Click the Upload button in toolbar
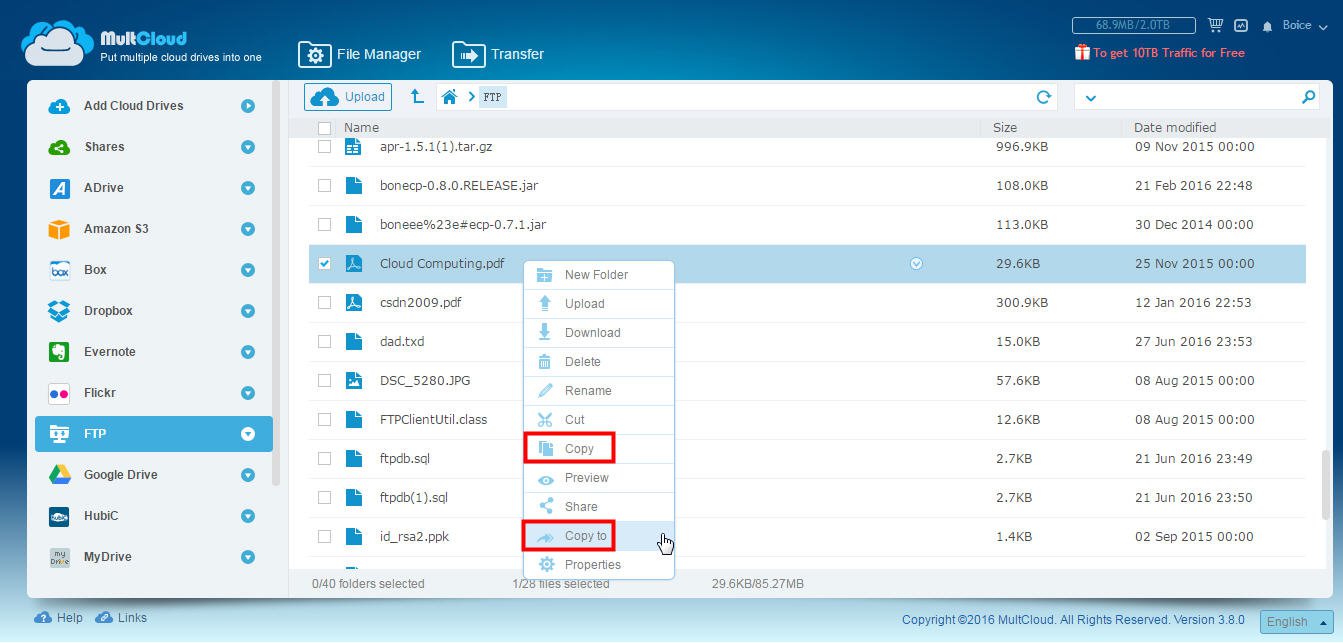 point(348,97)
